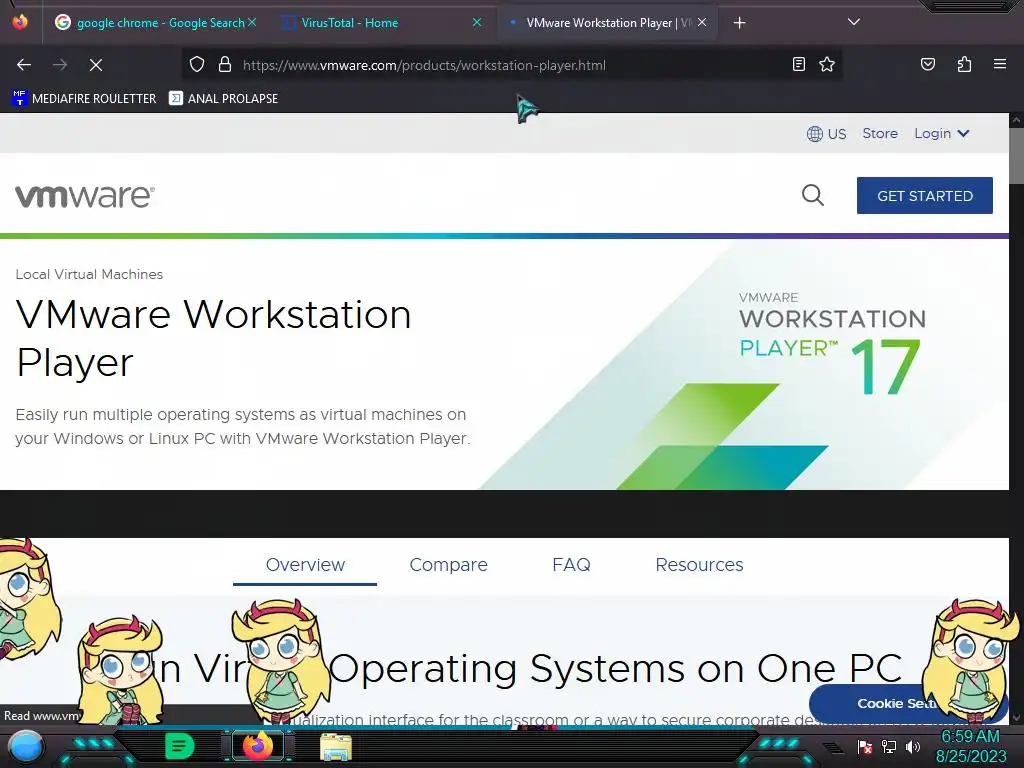Bookmark this page with the star icon
Screen dimensions: 1024x768
(827, 64)
